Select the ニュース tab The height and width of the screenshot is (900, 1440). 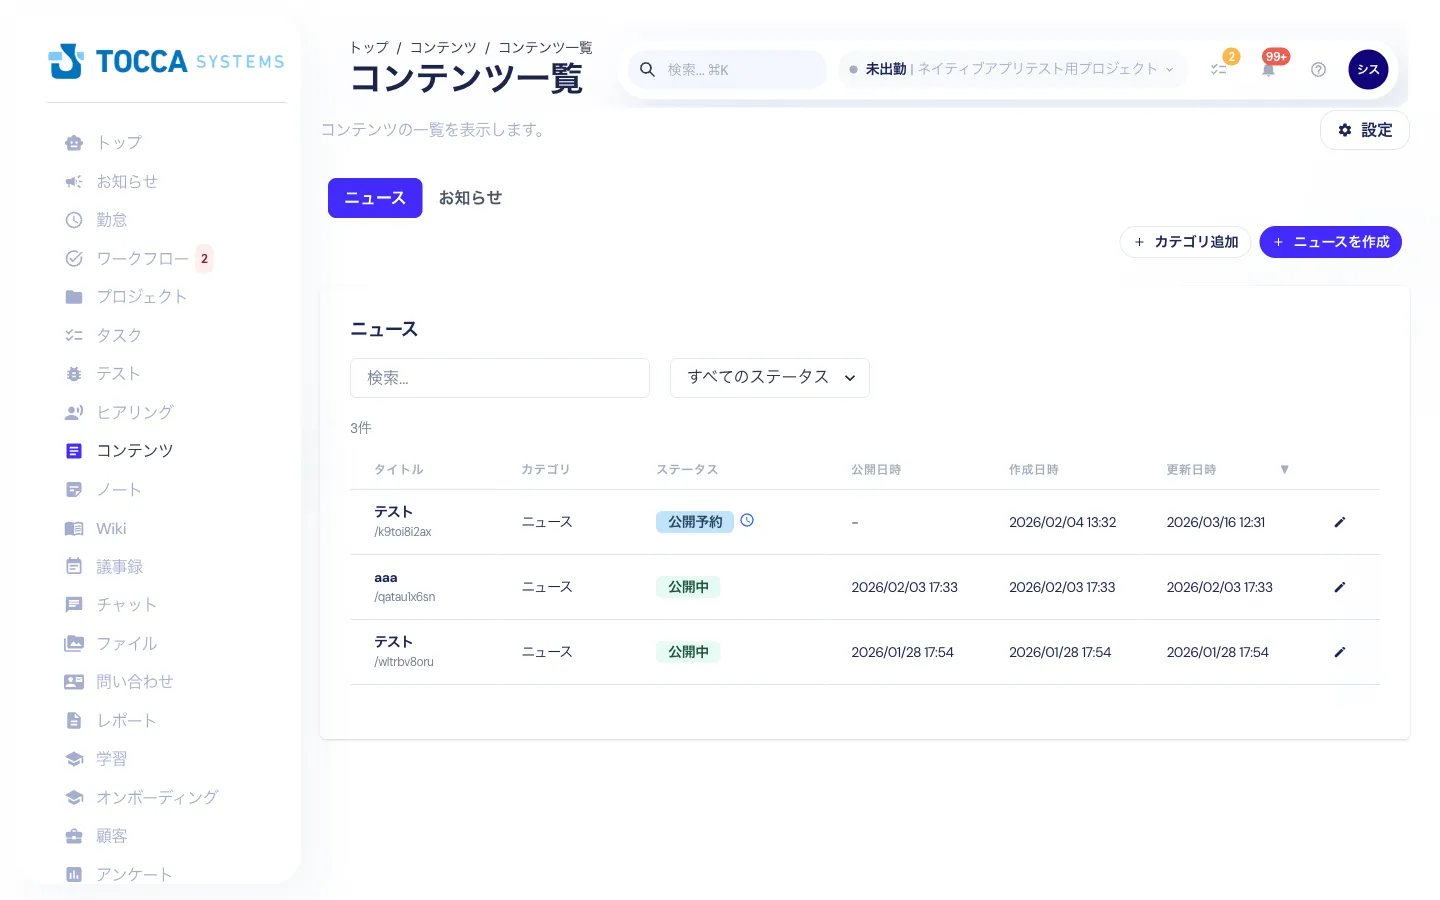[375, 198]
